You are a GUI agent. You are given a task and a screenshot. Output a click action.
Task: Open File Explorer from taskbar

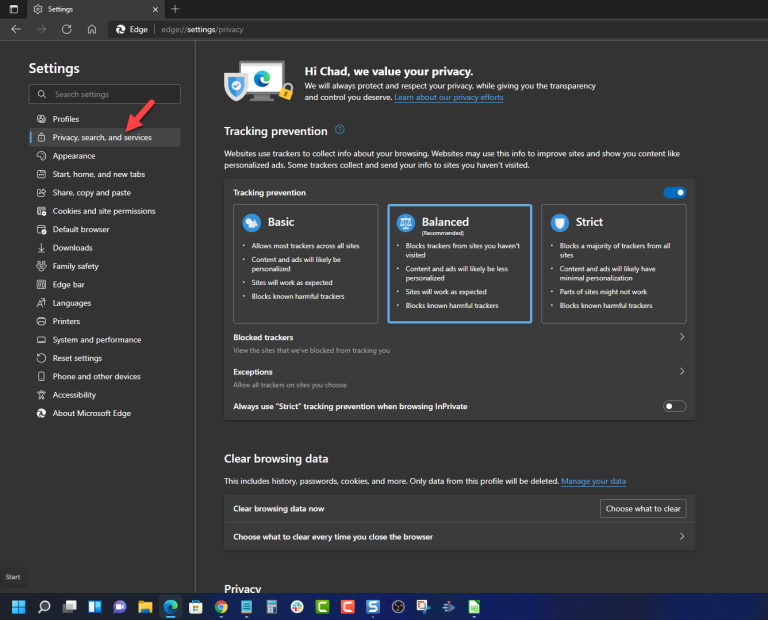click(x=145, y=607)
